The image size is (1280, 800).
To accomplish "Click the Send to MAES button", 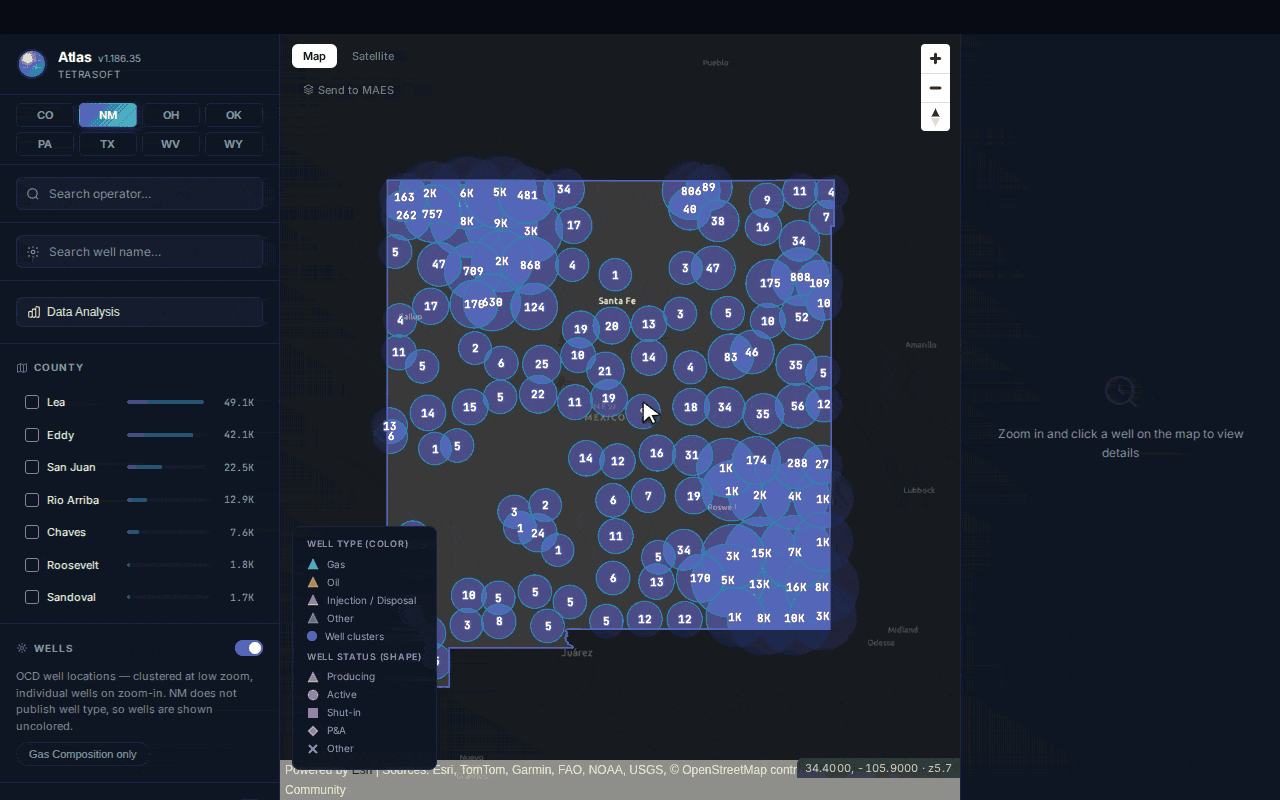I will click(x=349, y=90).
